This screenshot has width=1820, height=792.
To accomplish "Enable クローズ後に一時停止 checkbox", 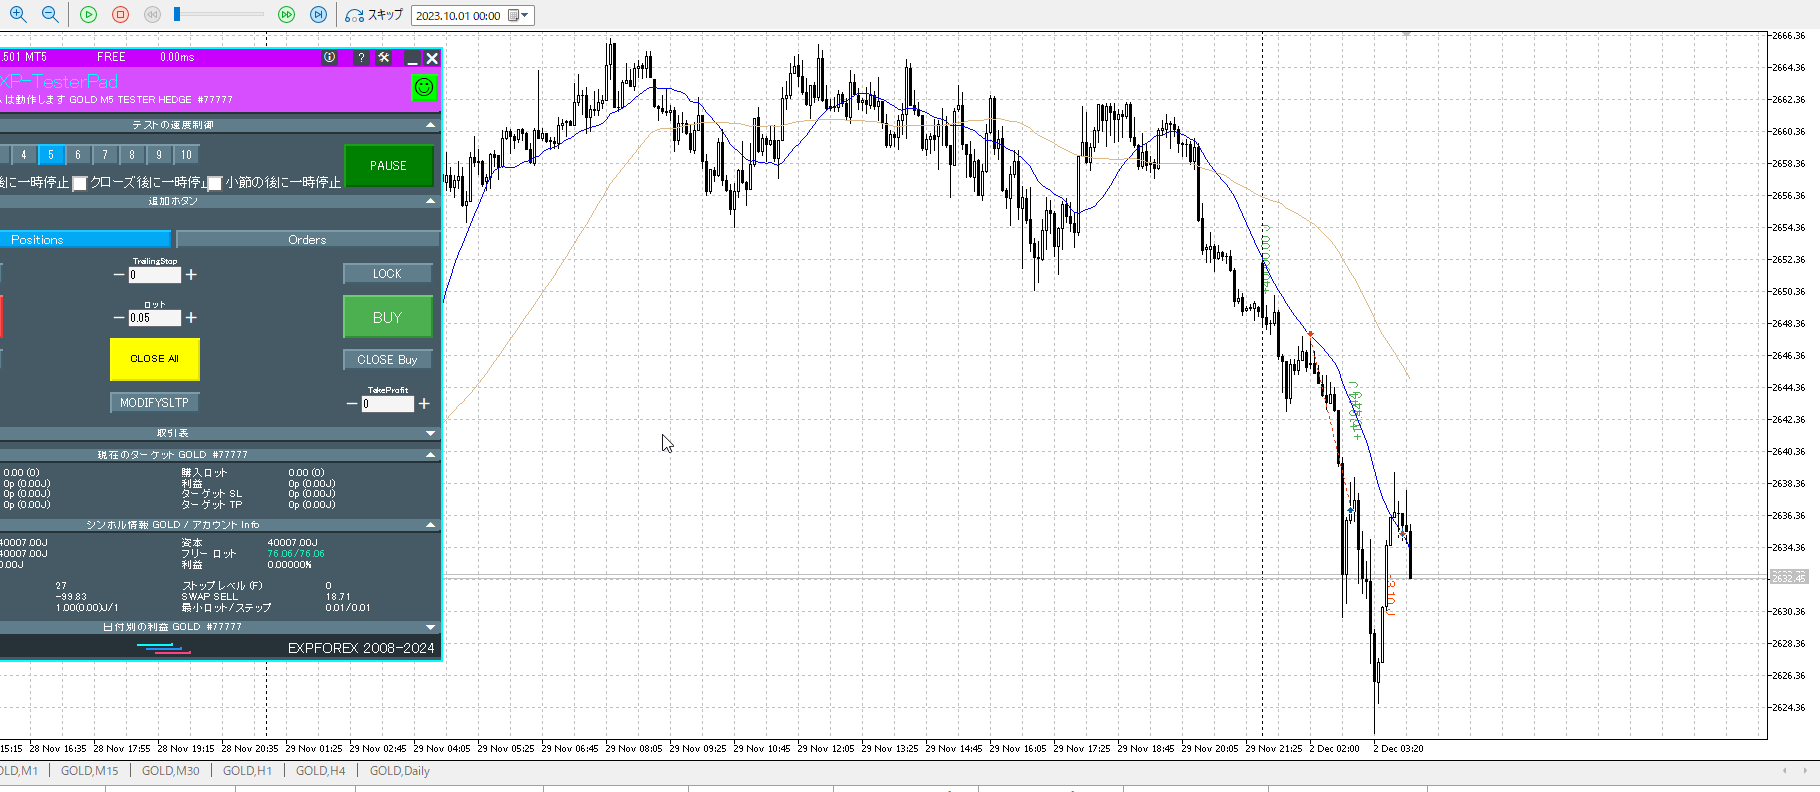I will (80, 183).
